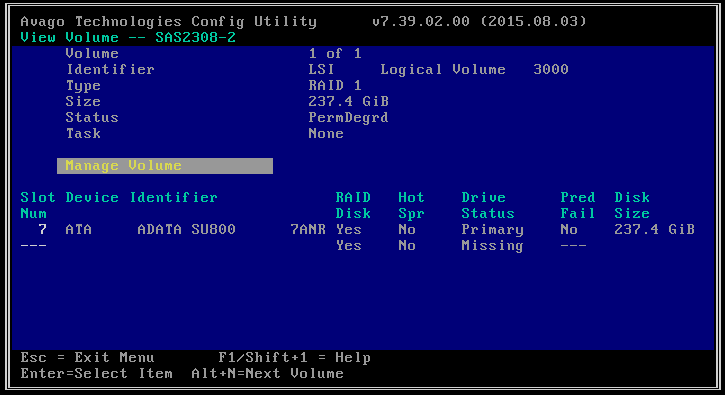Click the F1/Shift+1 = Help hint

pos(294,358)
